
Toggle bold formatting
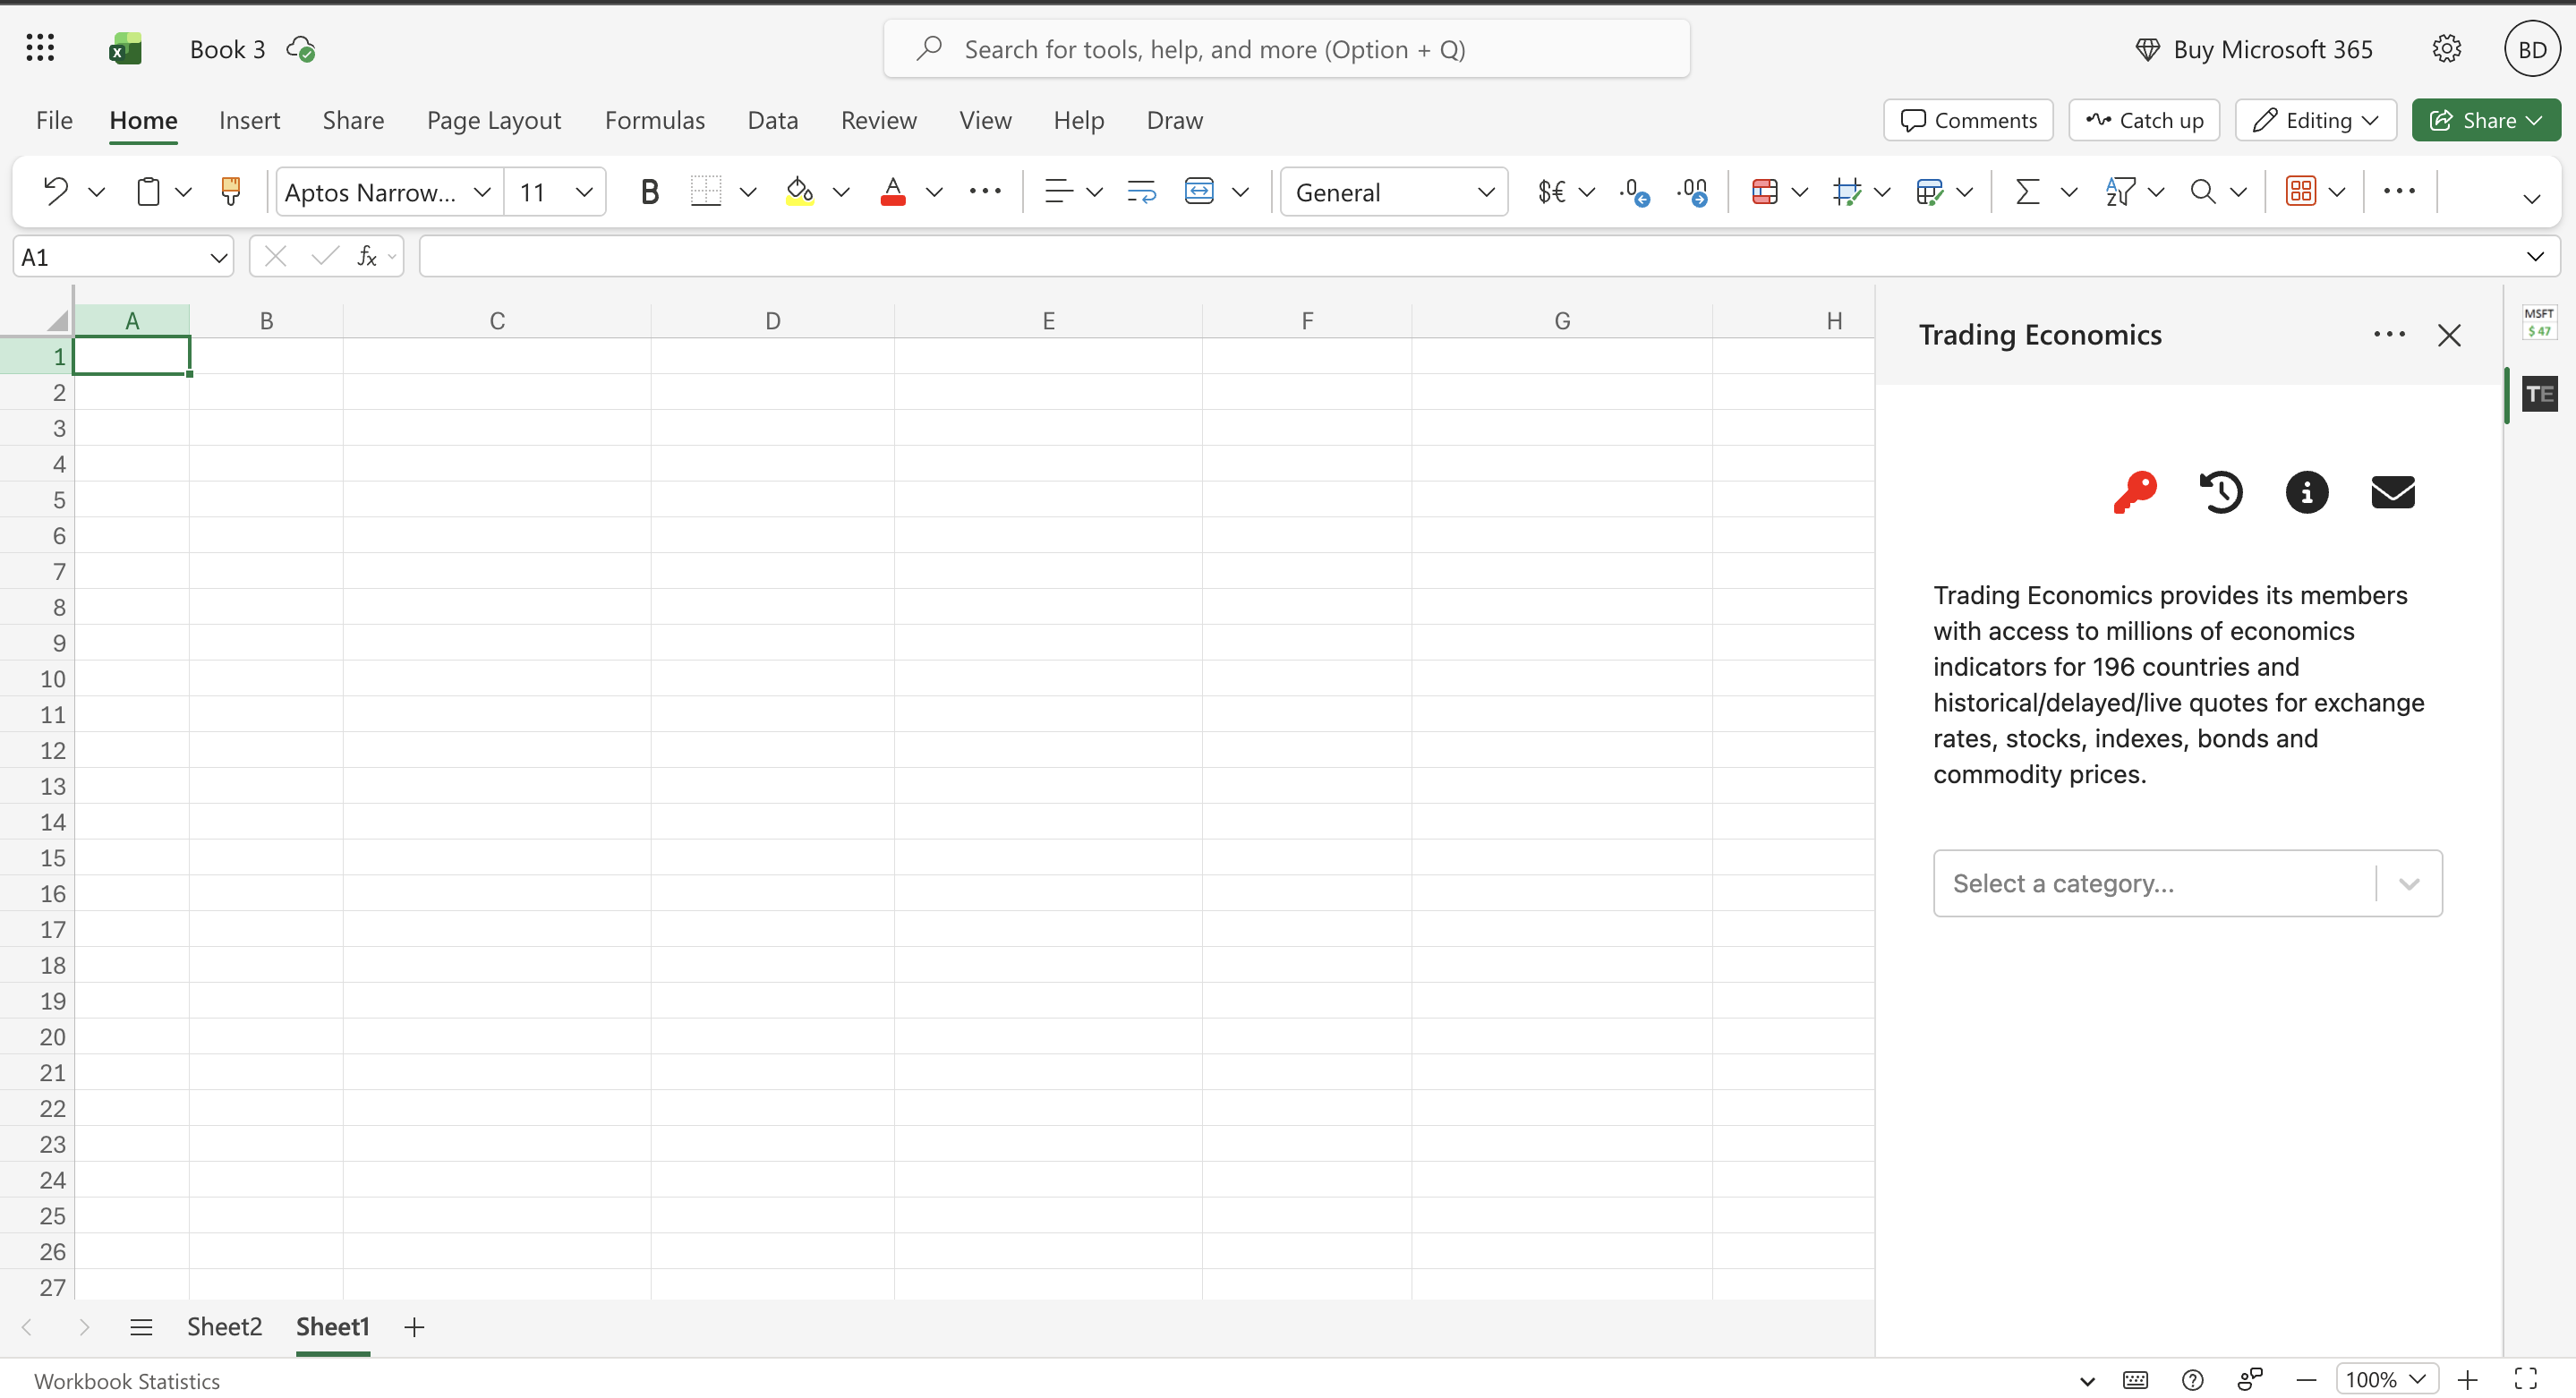(x=649, y=191)
